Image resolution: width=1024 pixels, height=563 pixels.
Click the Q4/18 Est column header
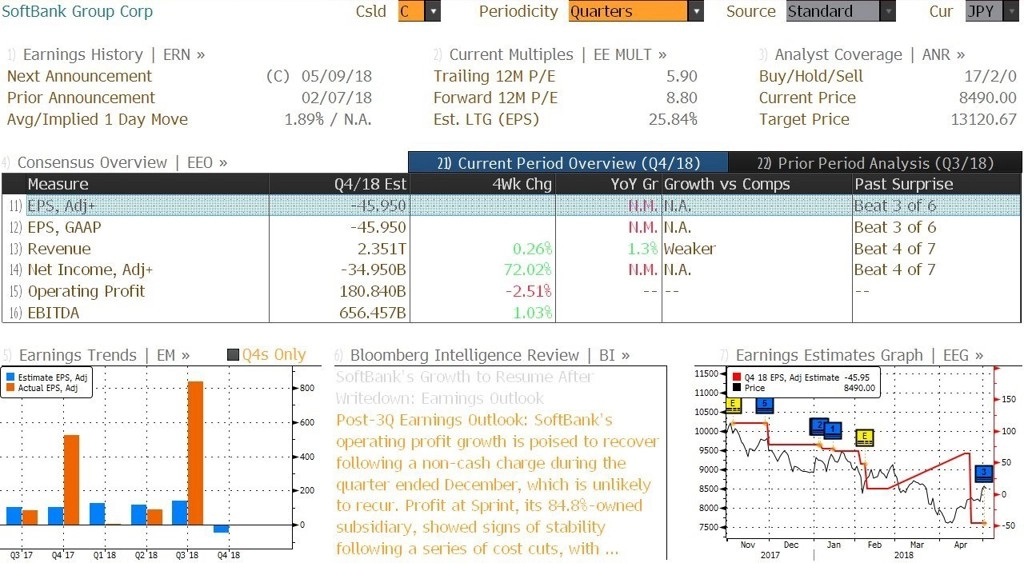[x=340, y=184]
